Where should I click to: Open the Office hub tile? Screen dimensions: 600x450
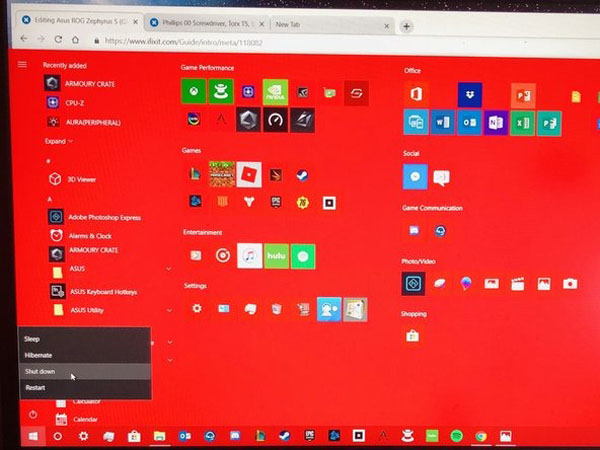[416, 94]
